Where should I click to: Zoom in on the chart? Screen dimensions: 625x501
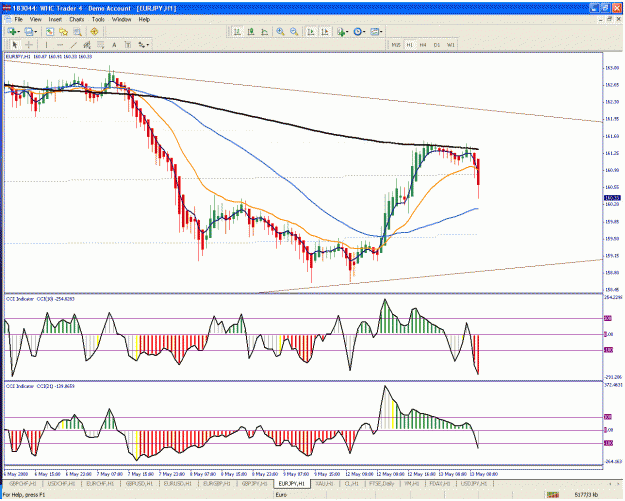[x=281, y=31]
